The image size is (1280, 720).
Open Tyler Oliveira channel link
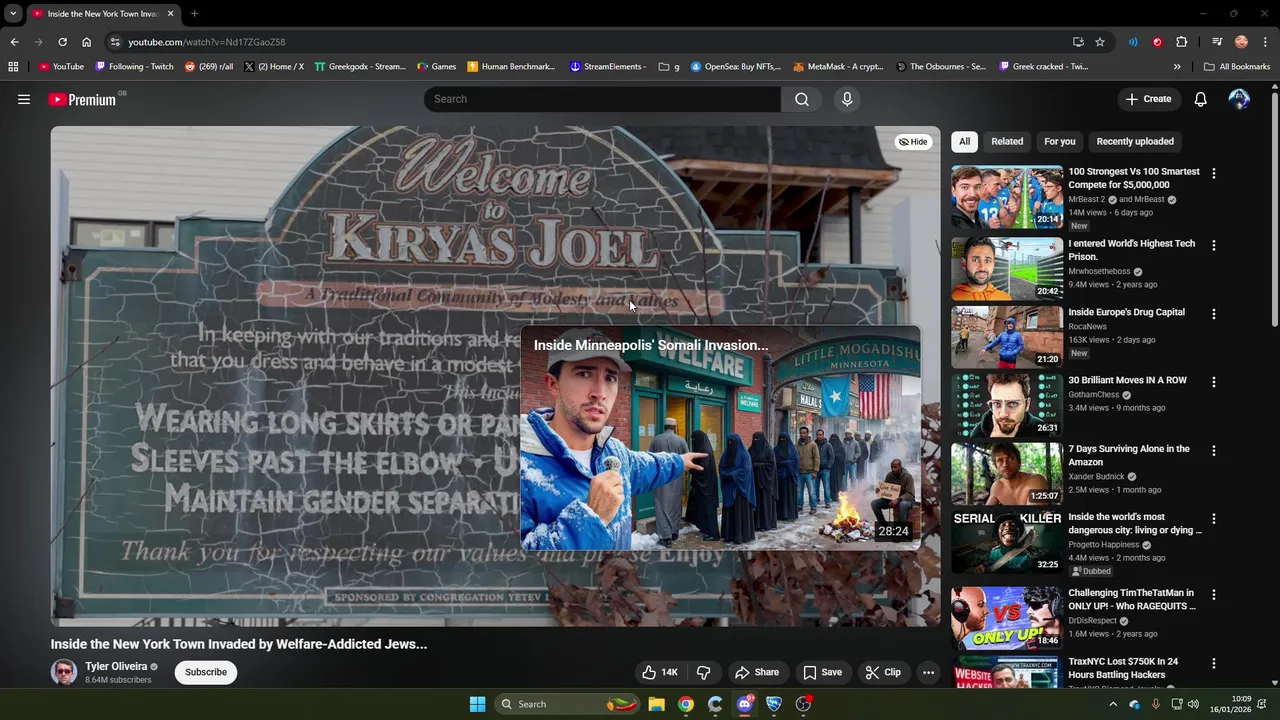pos(116,666)
